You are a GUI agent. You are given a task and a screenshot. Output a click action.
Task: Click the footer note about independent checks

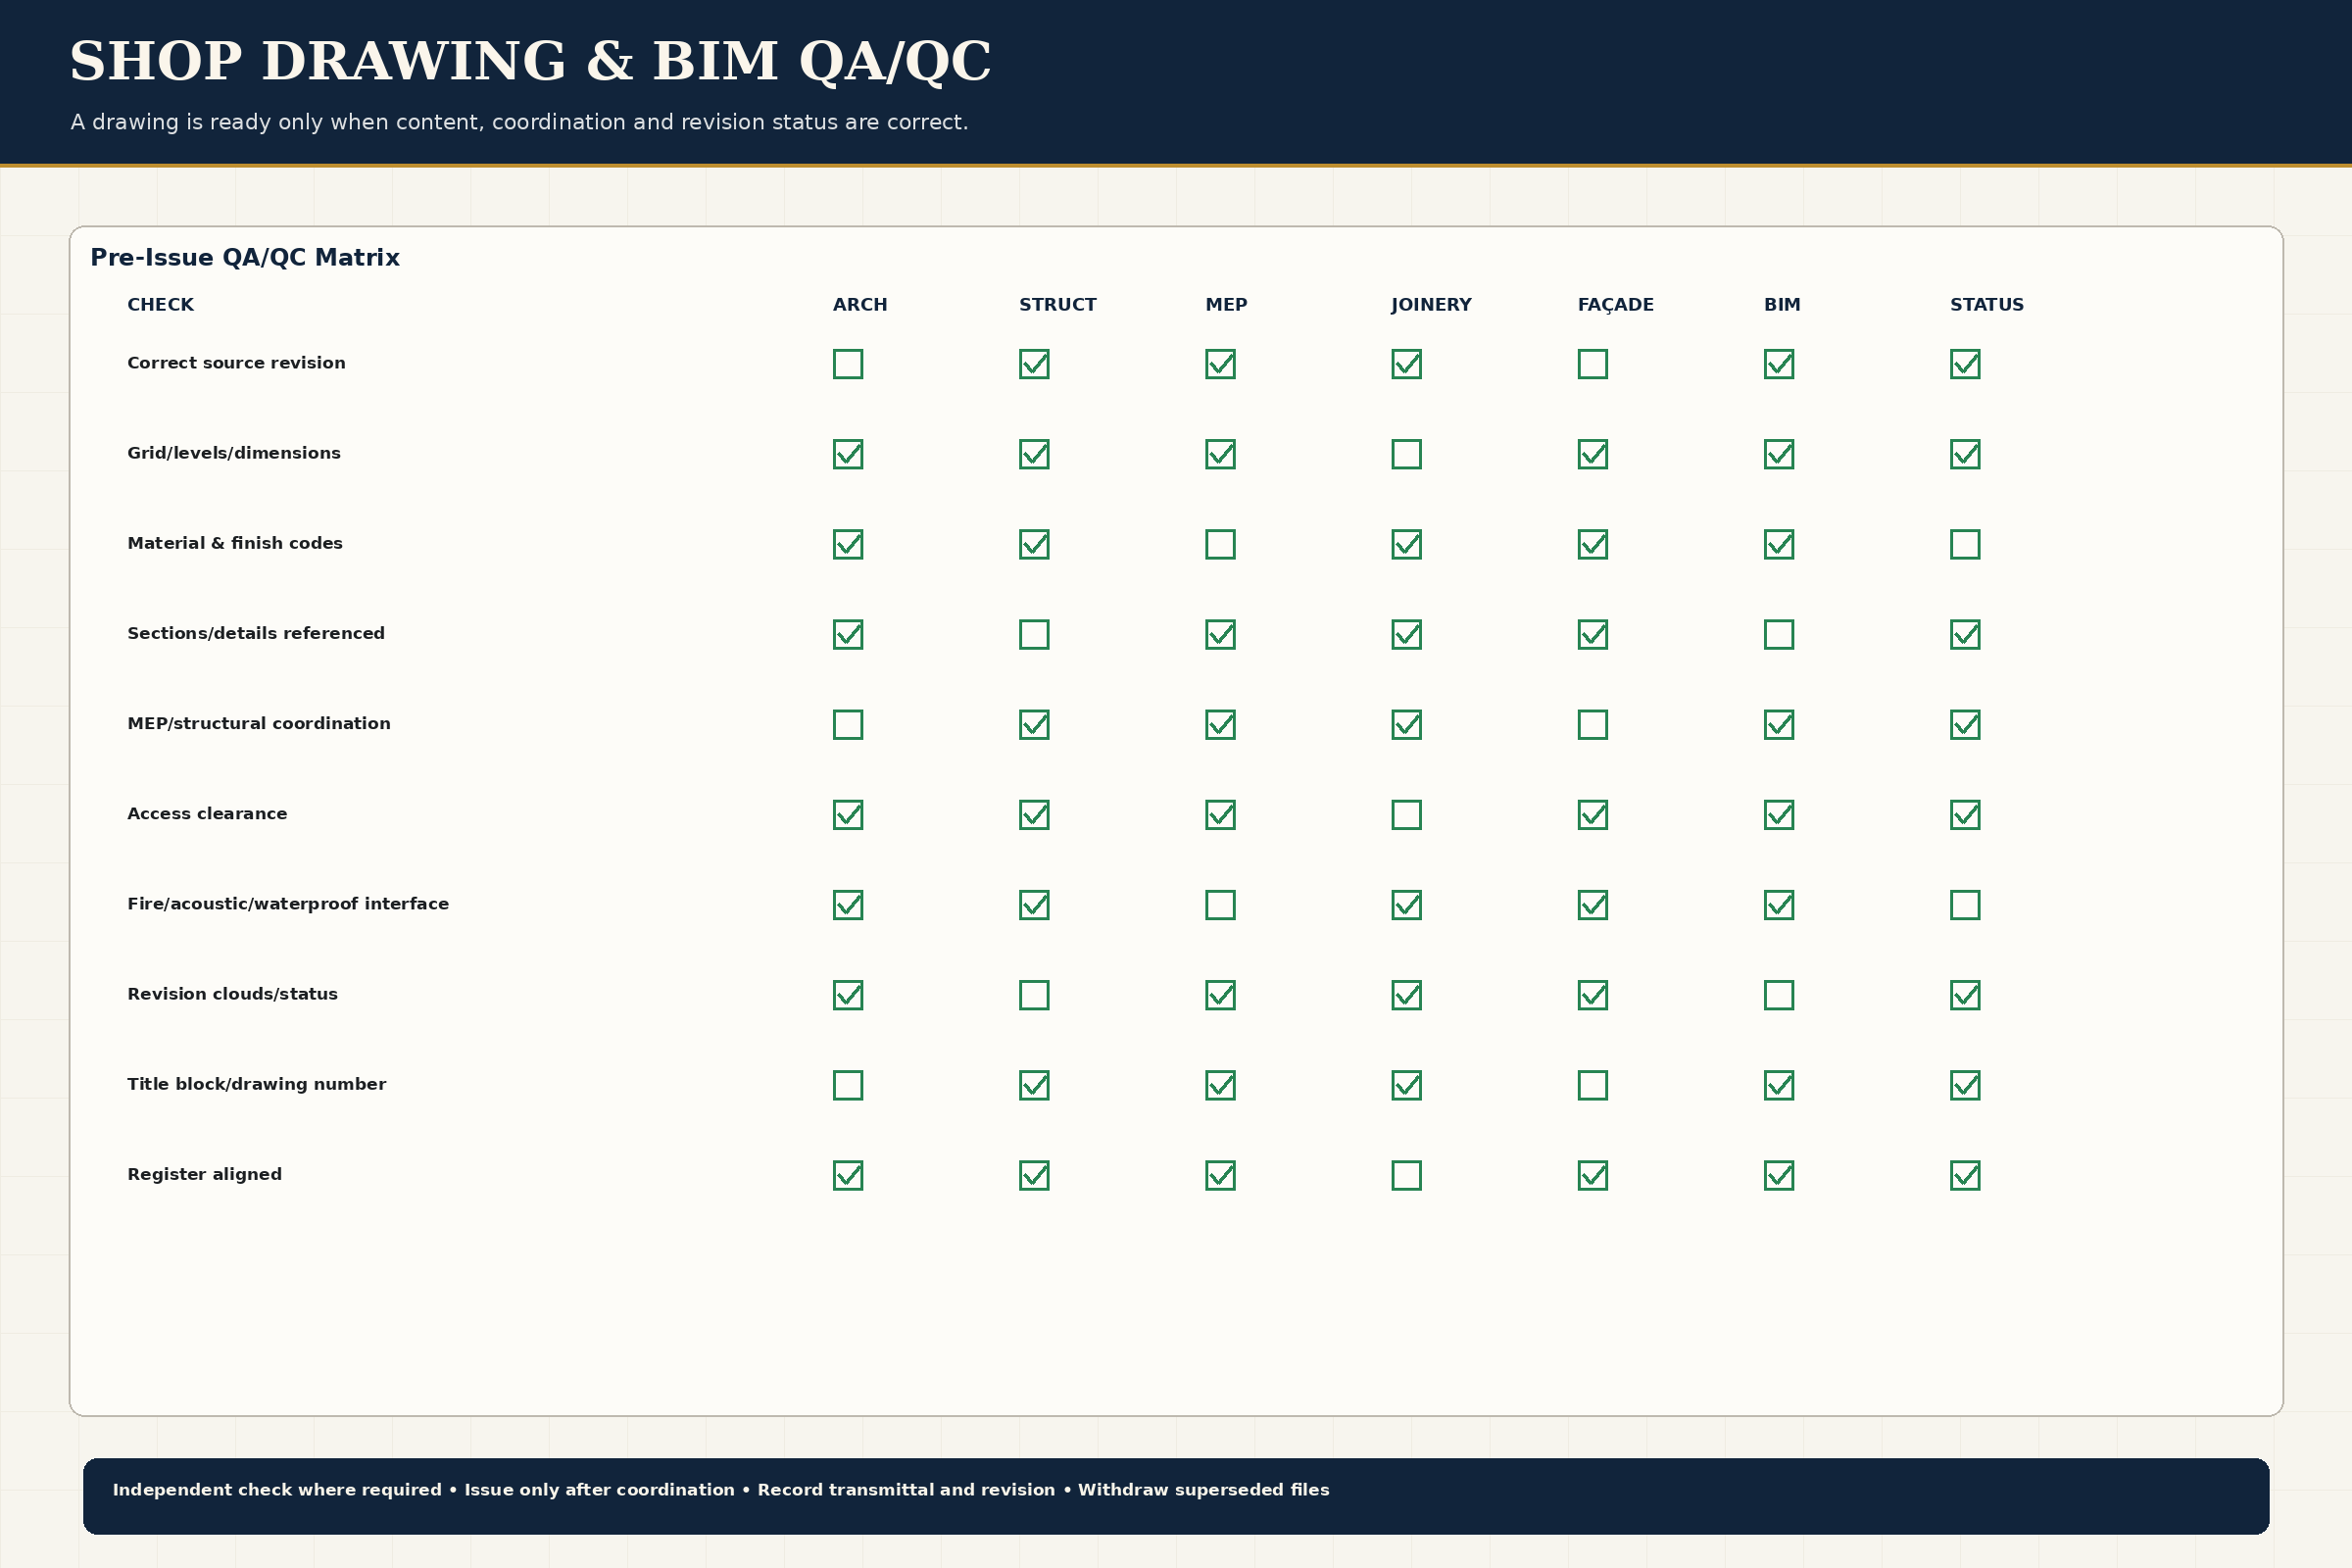(721, 1490)
